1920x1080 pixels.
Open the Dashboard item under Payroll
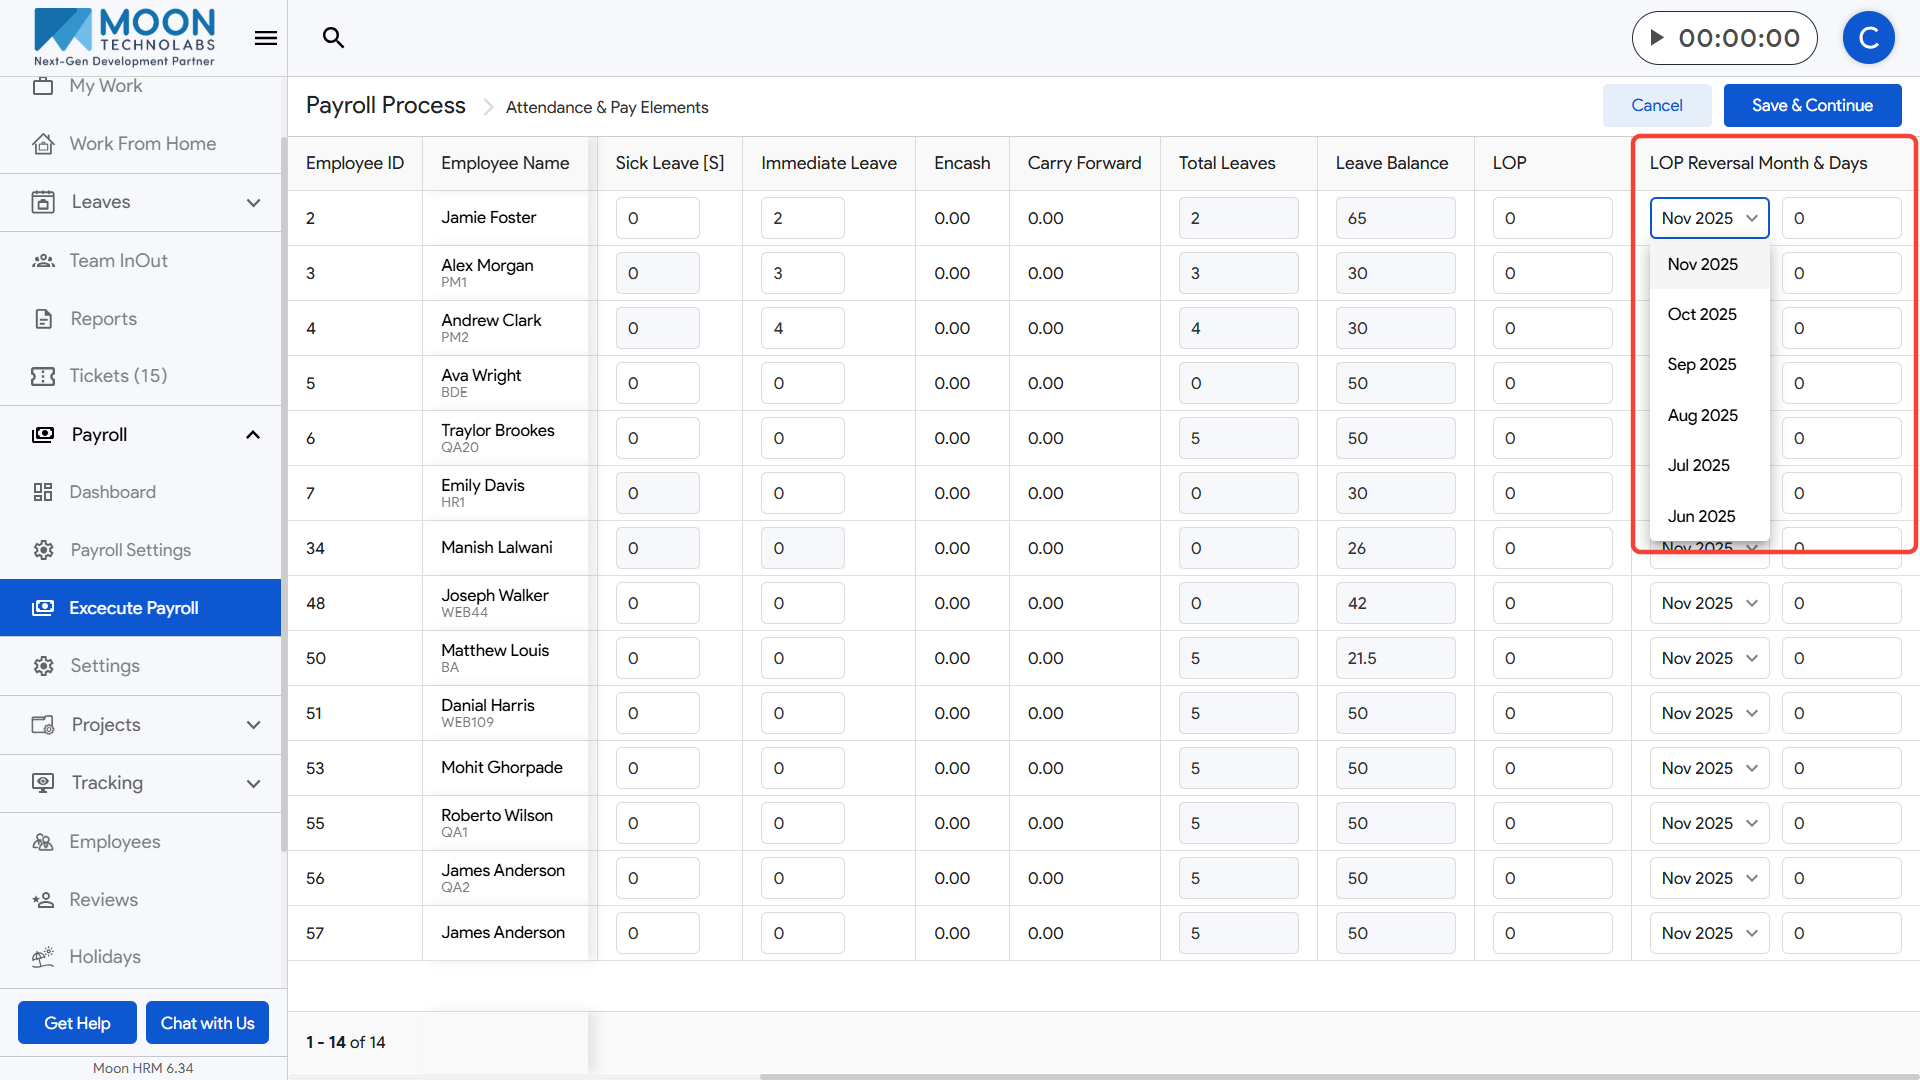(x=112, y=492)
